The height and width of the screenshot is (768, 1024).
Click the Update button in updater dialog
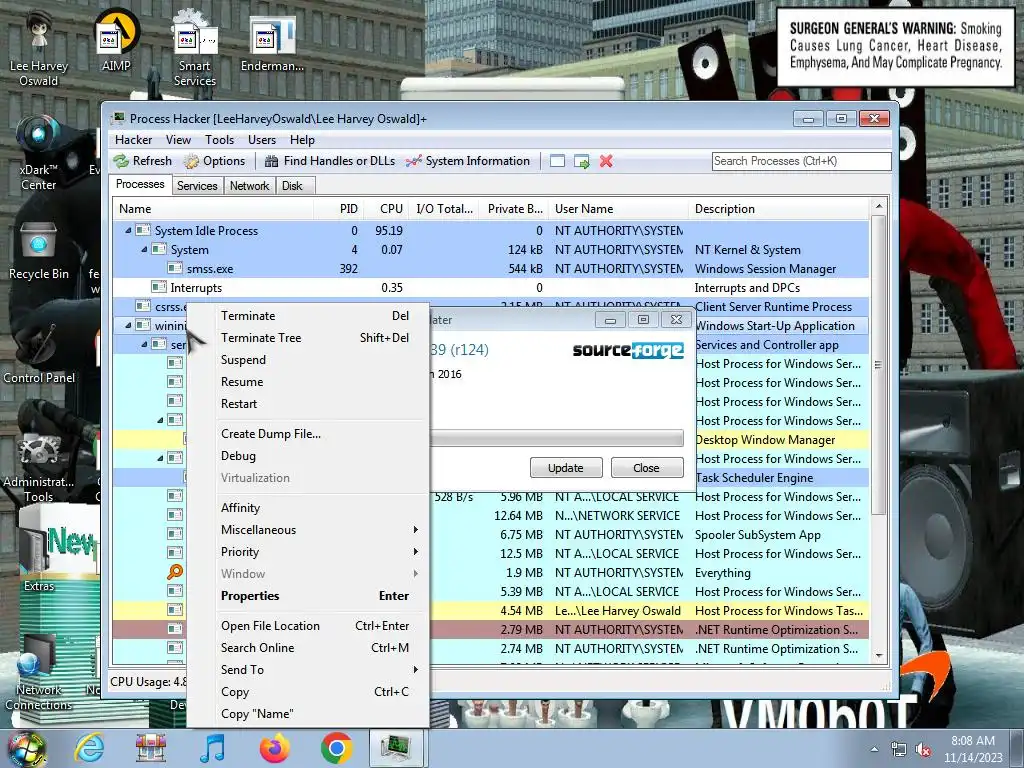[x=566, y=468]
